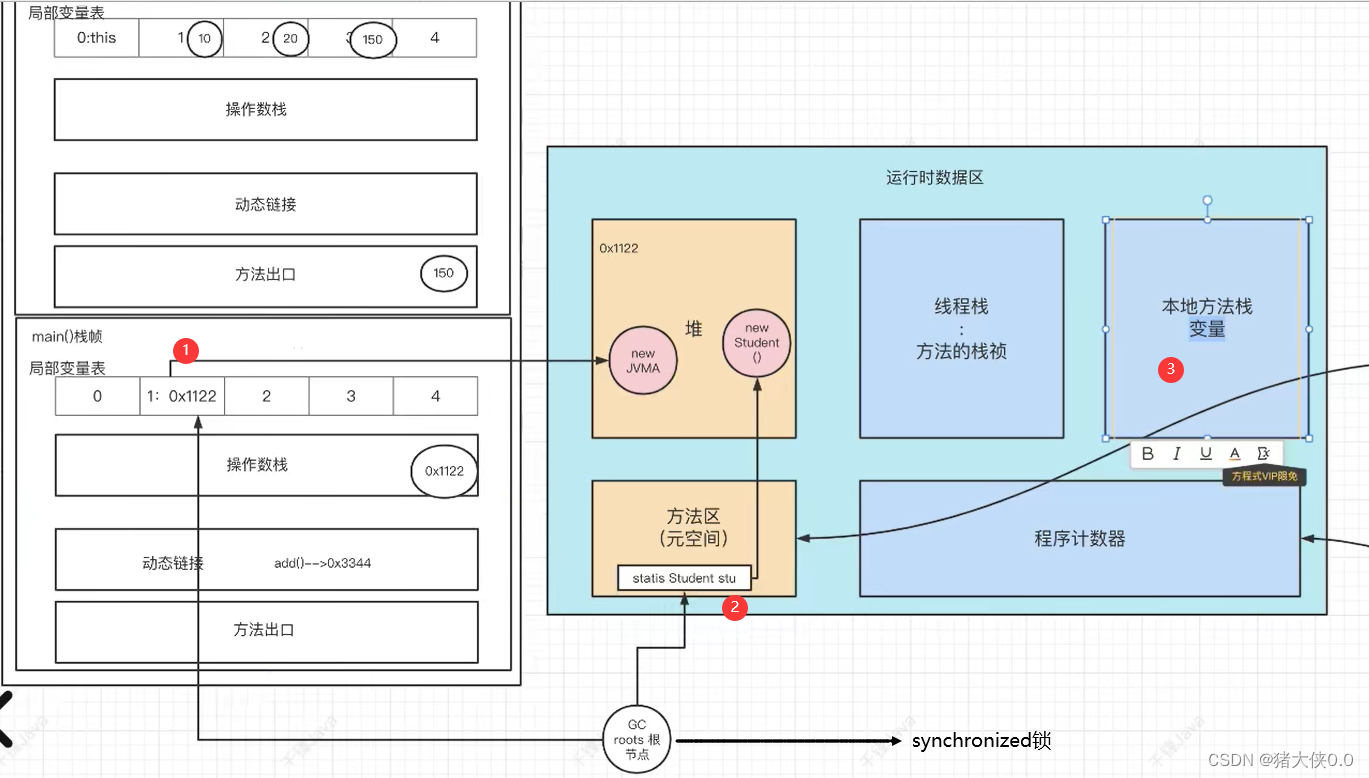Select the new JVMA circle
The image size is (1369, 778).
(643, 360)
